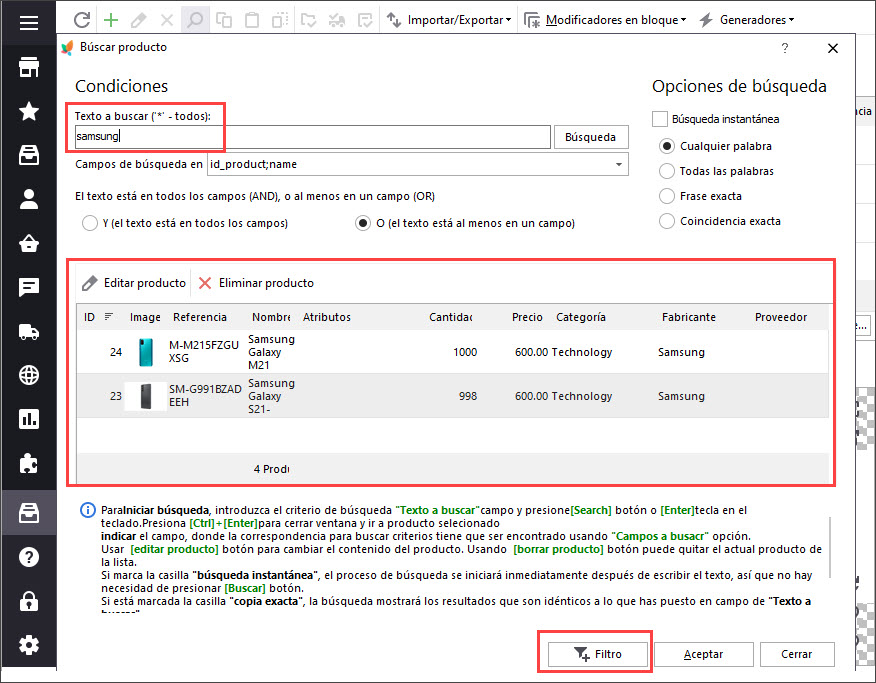Click the help text scrollbar
This screenshot has height=683, width=876.
click(830, 547)
